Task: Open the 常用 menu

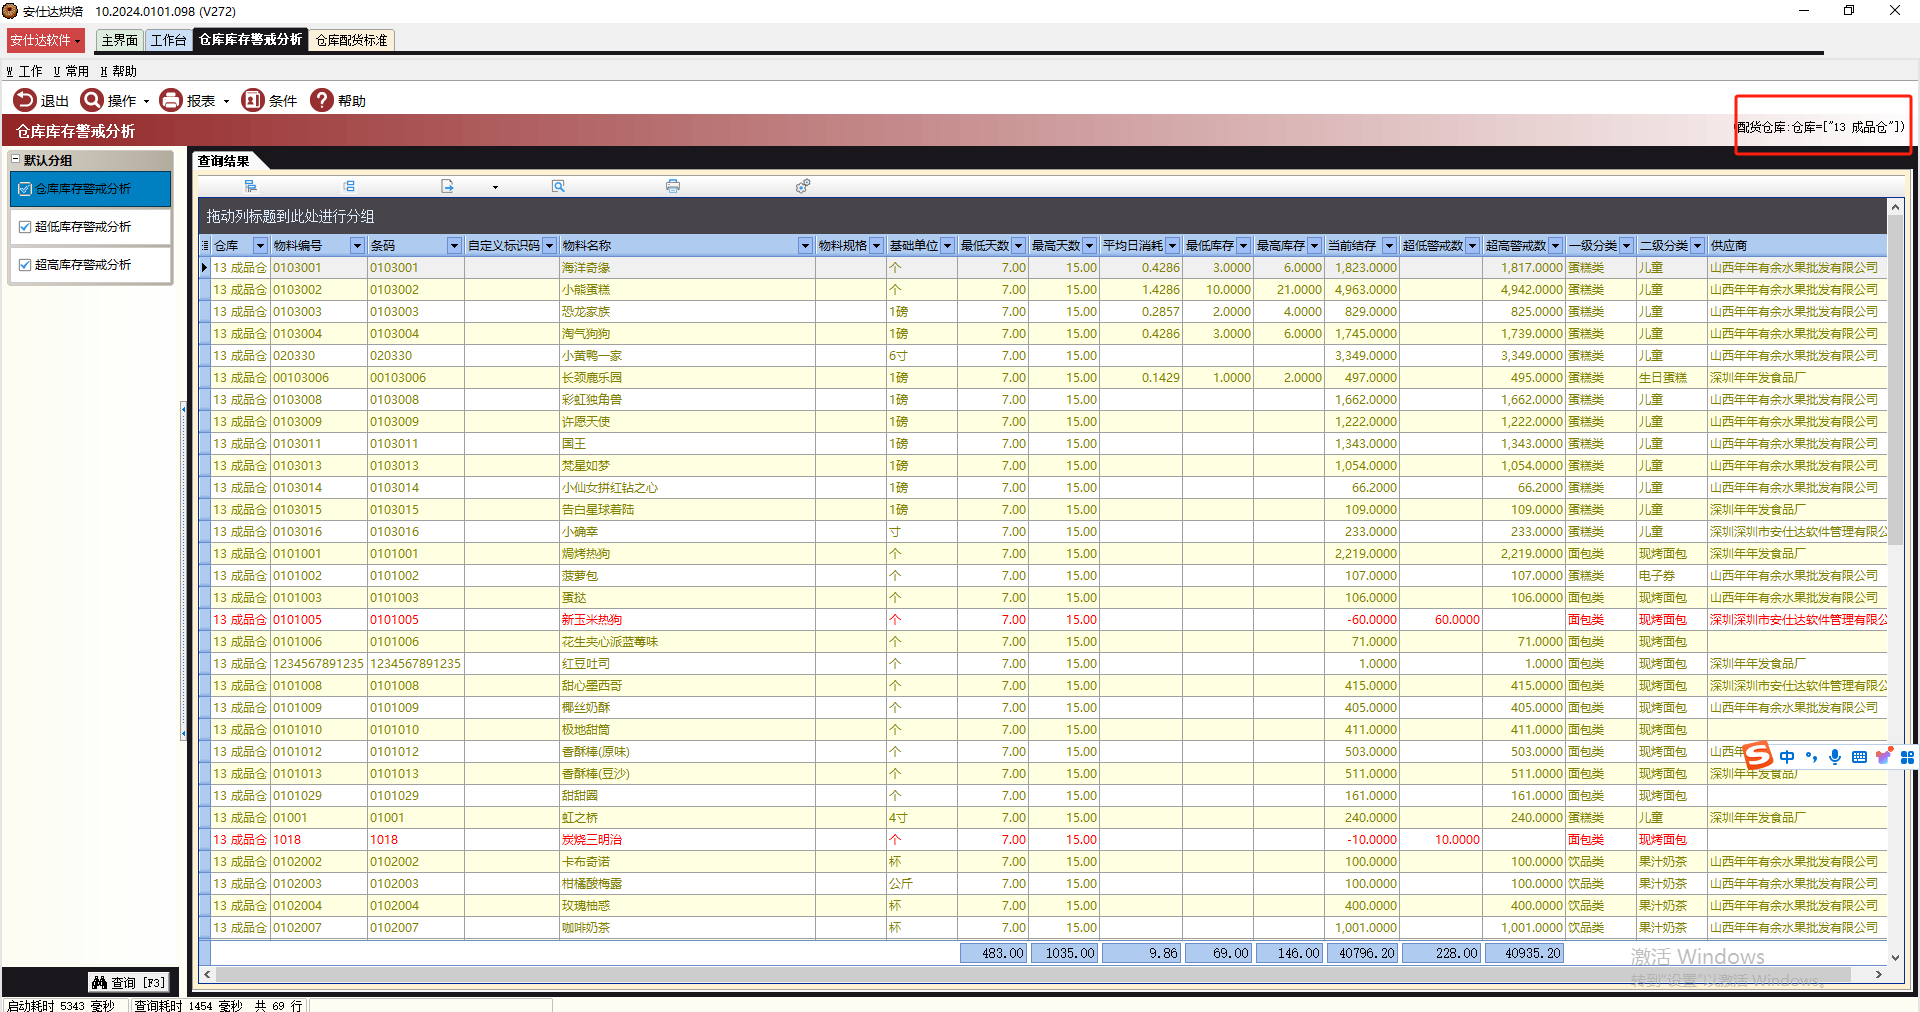Action: (71, 71)
